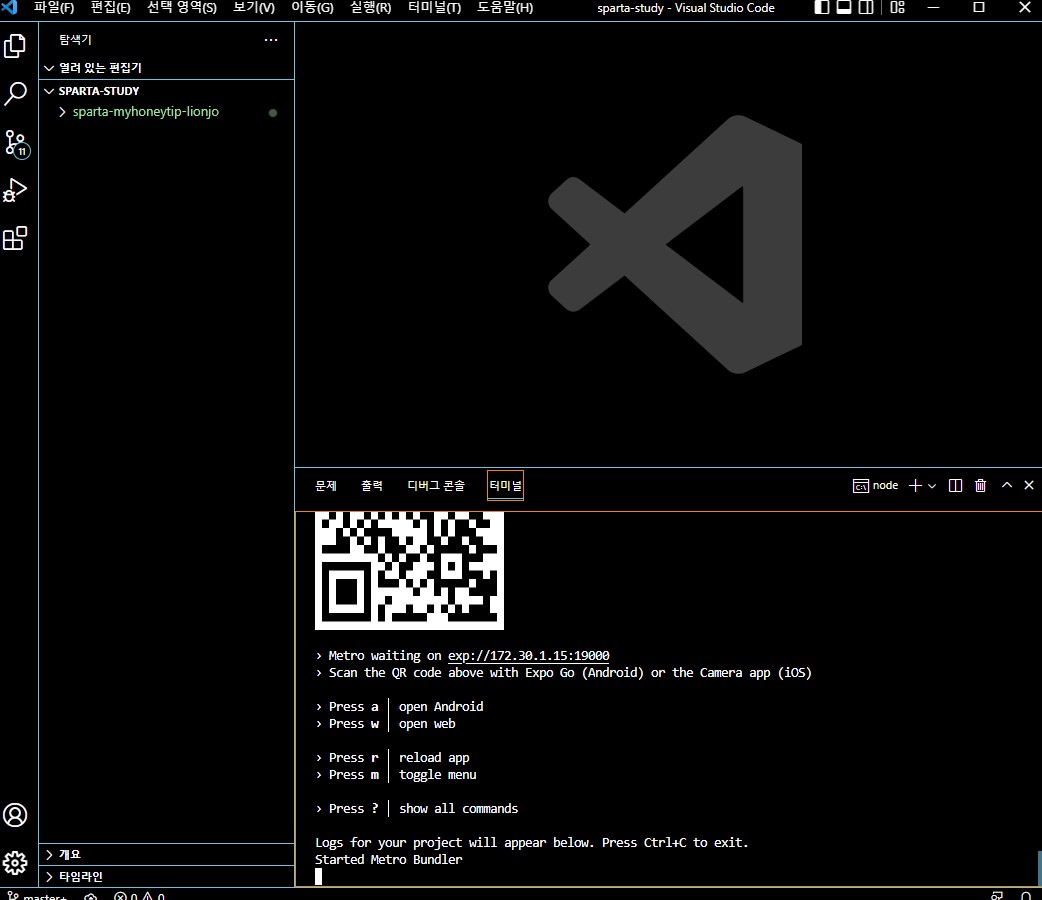1042x900 pixels.
Task: Click the VS Code logo in title bar
Action: click(x=9, y=7)
